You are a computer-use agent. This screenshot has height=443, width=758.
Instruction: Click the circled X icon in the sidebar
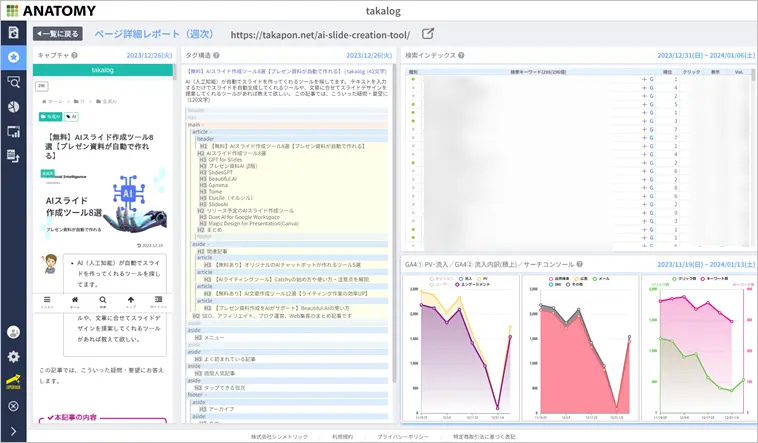[14, 406]
